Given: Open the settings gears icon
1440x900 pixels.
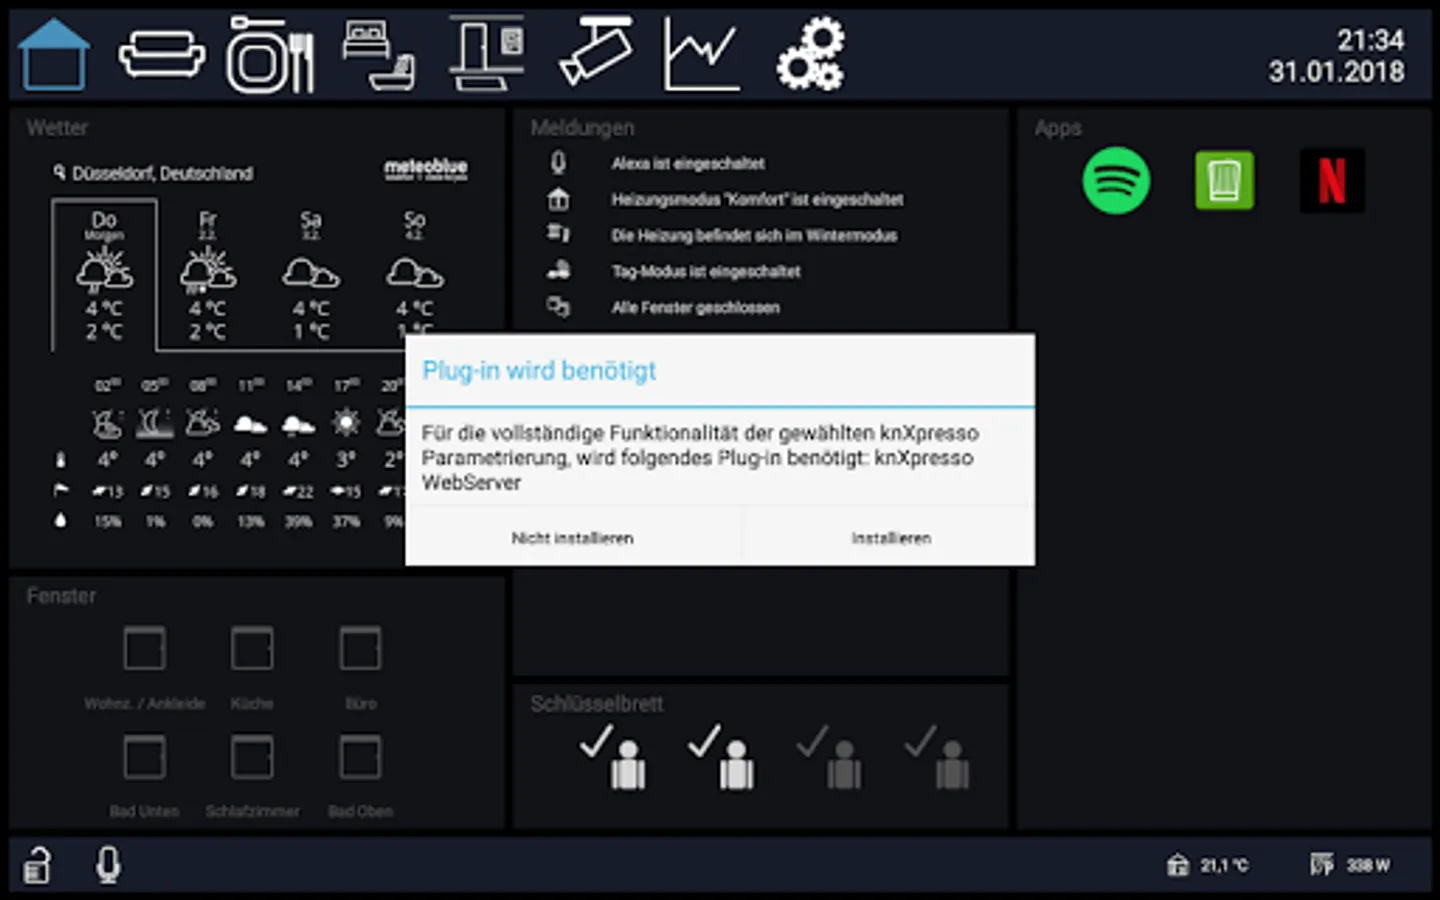Looking at the screenshot, I should point(811,54).
